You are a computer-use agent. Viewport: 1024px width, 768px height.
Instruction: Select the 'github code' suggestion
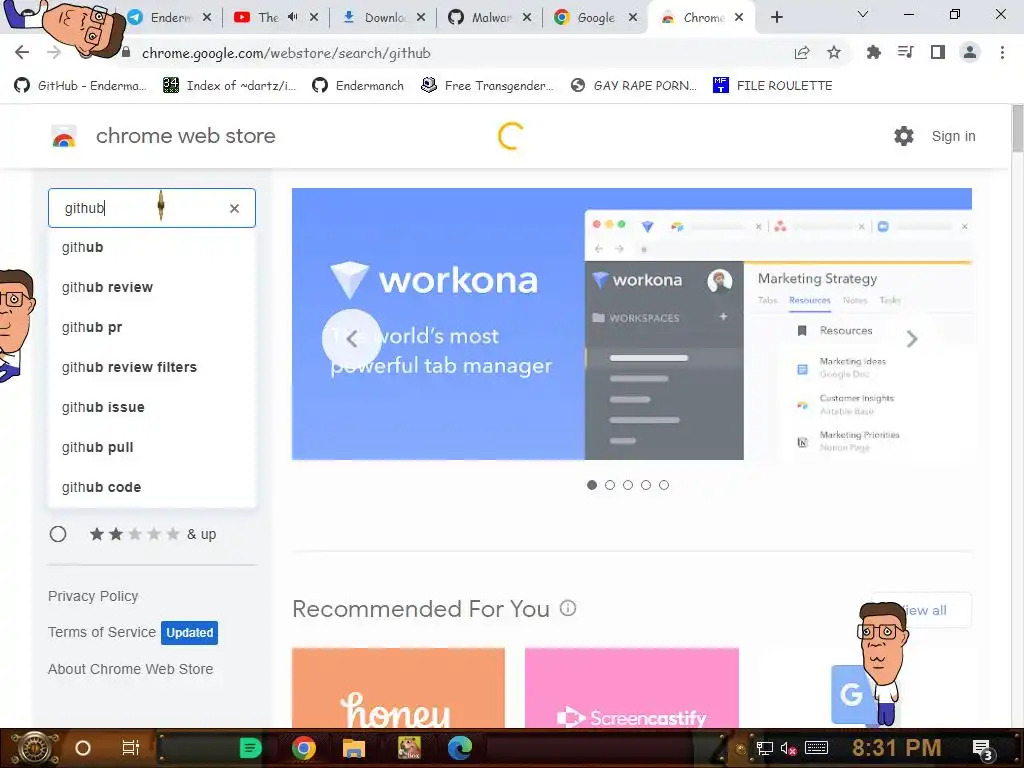[x=152, y=487]
